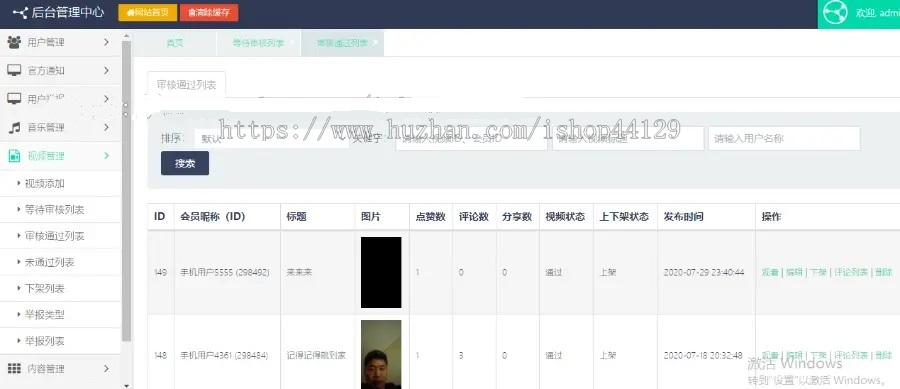Switch to the 等待审核列表 top tab
The width and height of the screenshot is (900, 389).
coord(258,43)
